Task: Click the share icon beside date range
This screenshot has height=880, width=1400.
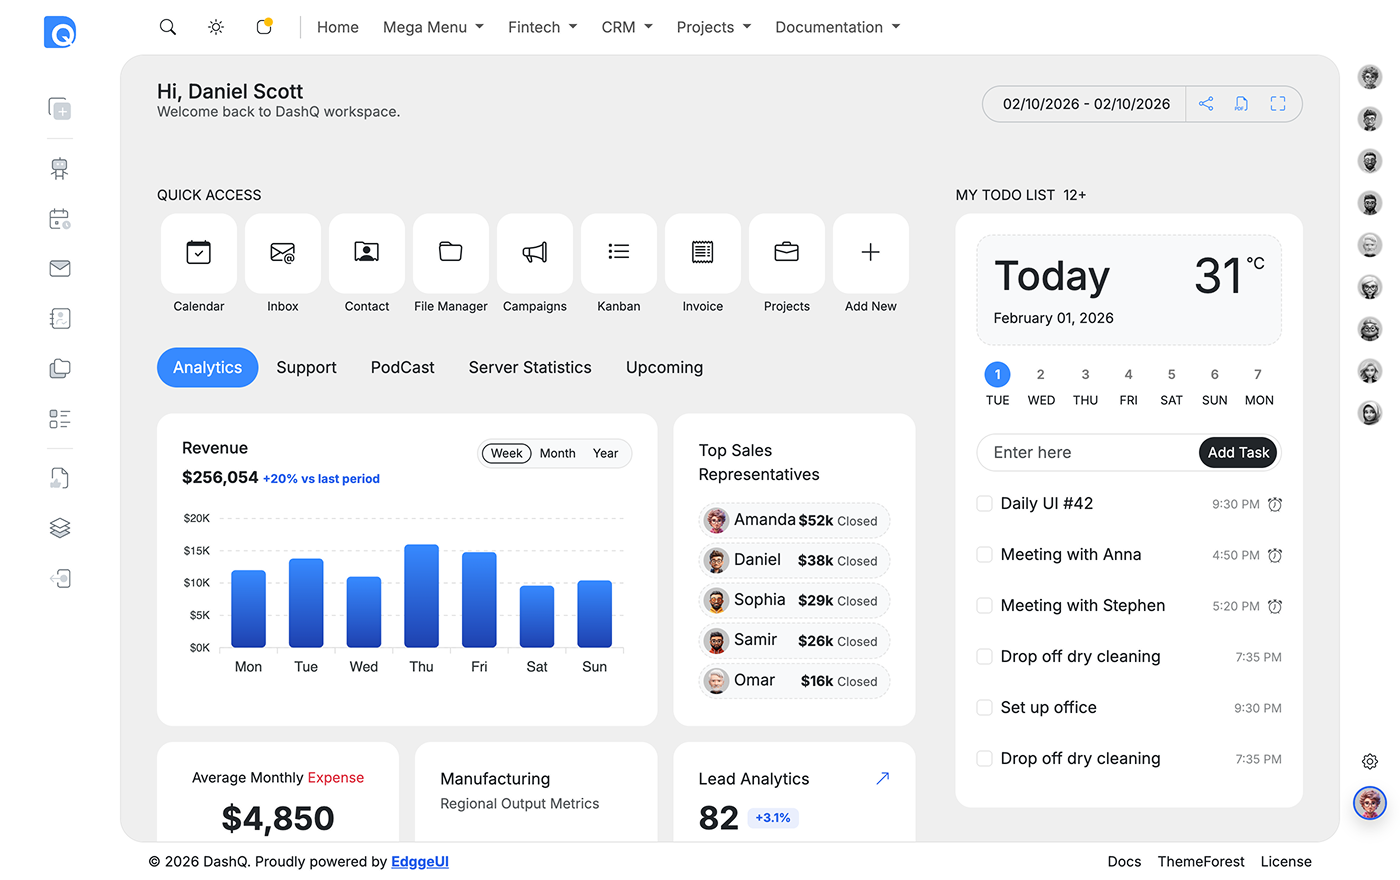Action: [x=1206, y=104]
